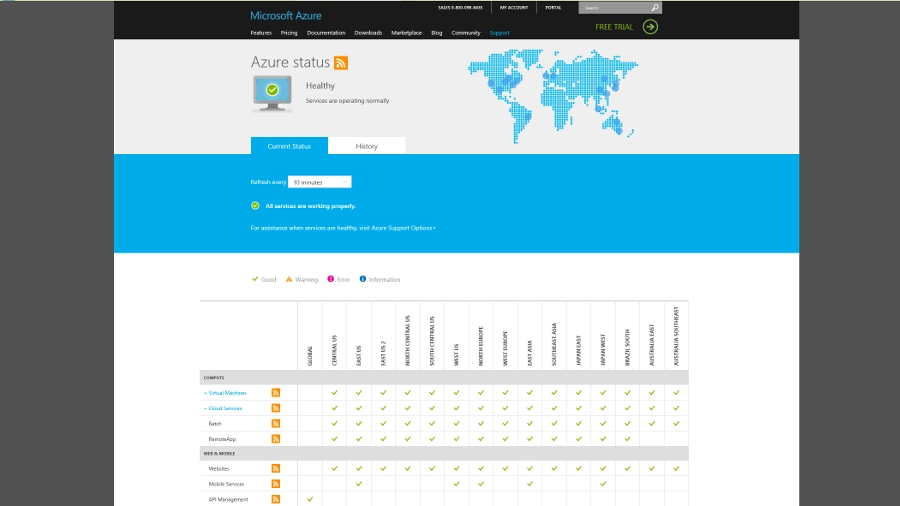
Task: Expand the Virtual Machines row
Action: [225, 393]
